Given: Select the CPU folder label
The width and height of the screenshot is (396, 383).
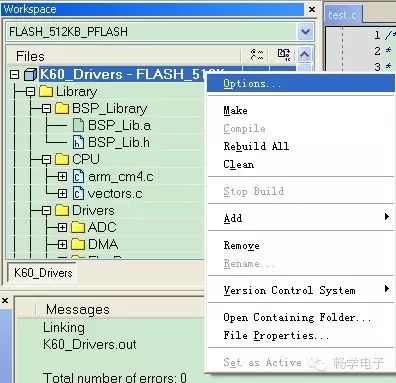Looking at the screenshot, I should pos(86,159).
